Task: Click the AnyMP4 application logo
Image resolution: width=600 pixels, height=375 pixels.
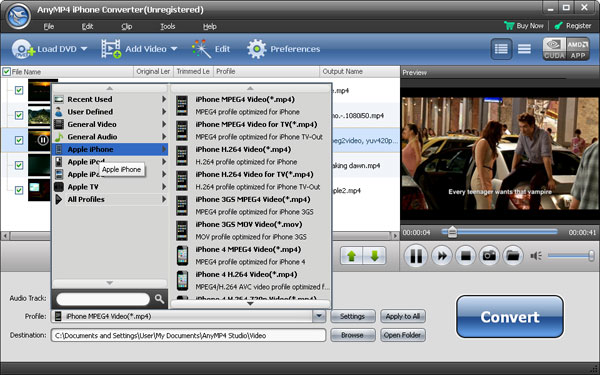Action: (18, 16)
